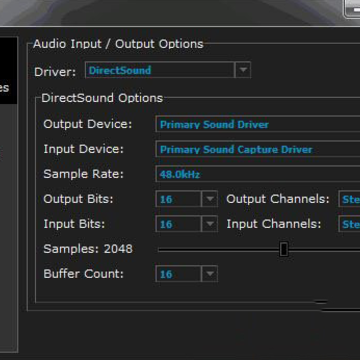
Task: Click the Buffer Count label
Action: 83,274
